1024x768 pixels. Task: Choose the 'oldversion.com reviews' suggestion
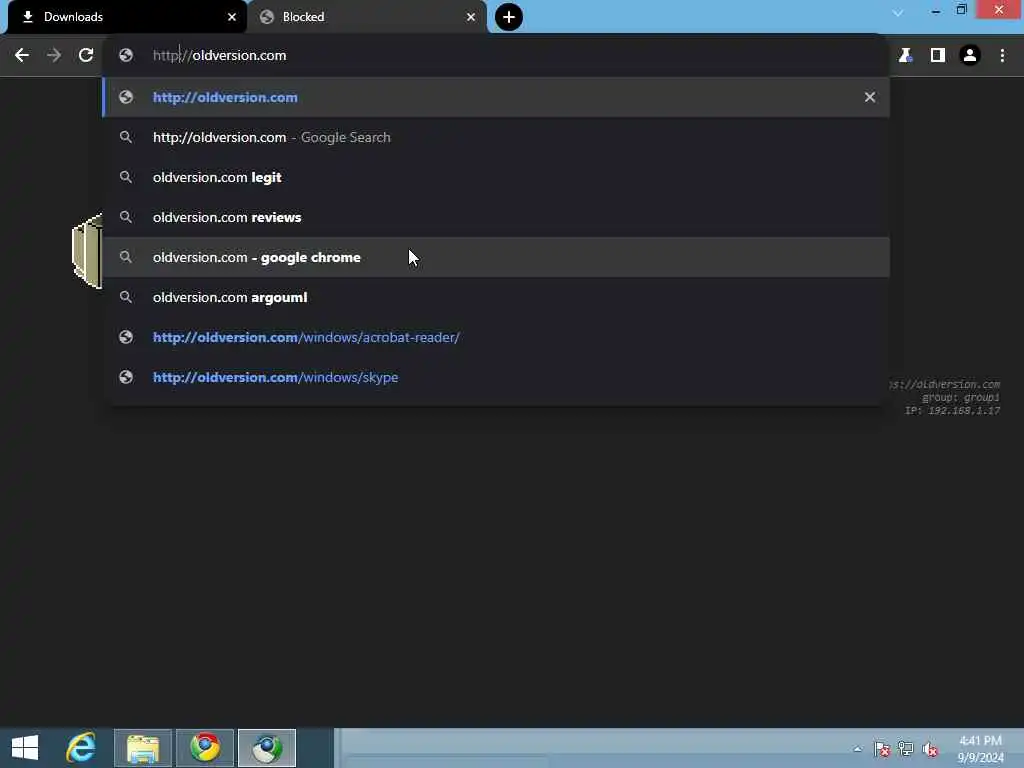pyautogui.click(x=496, y=217)
